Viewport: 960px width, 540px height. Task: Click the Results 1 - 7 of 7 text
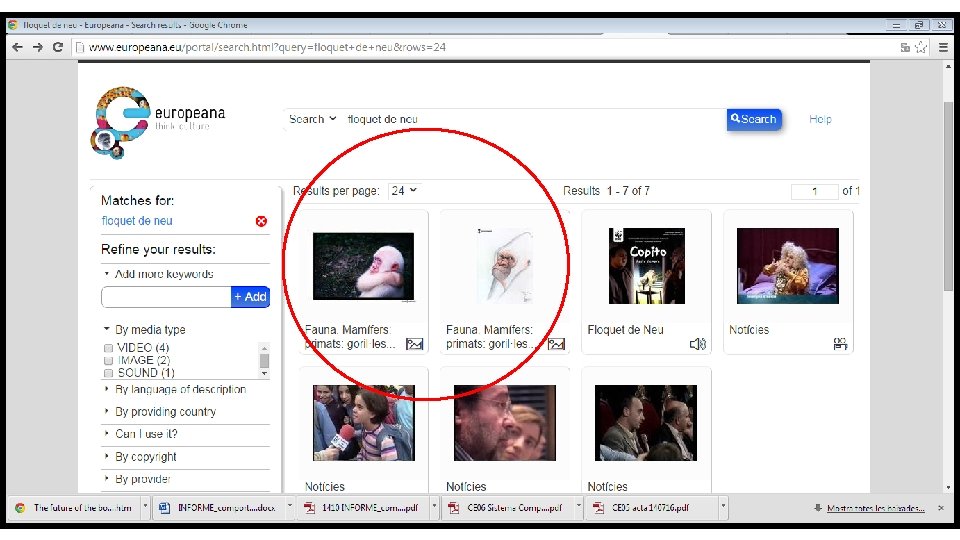pyautogui.click(x=606, y=191)
